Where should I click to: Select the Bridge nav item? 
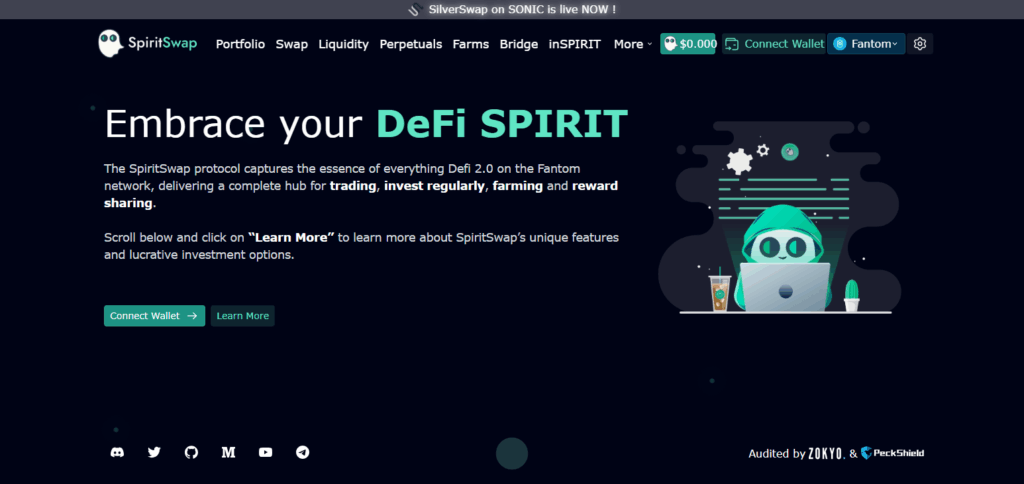(x=519, y=44)
